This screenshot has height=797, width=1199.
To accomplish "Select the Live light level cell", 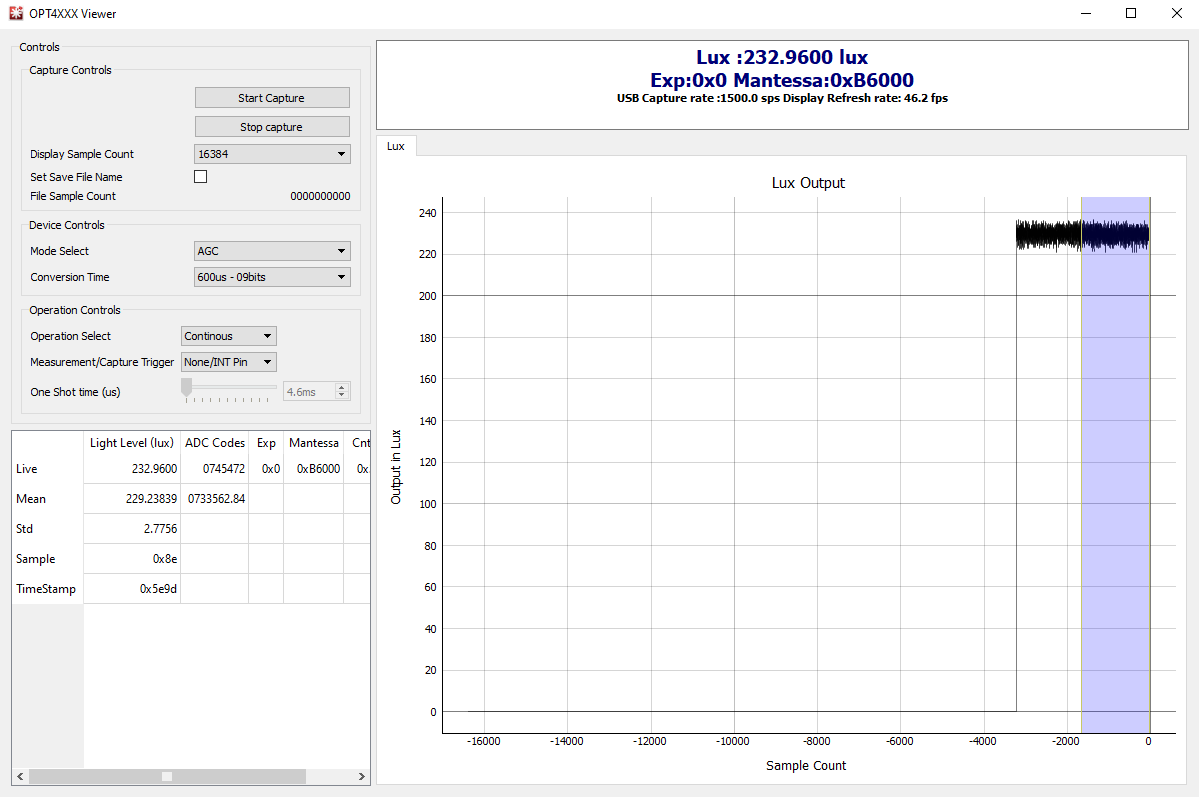I will (133, 469).
